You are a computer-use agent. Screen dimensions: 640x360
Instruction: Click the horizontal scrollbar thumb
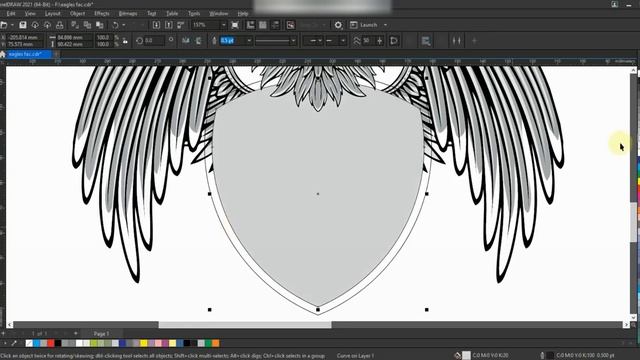click(245, 325)
